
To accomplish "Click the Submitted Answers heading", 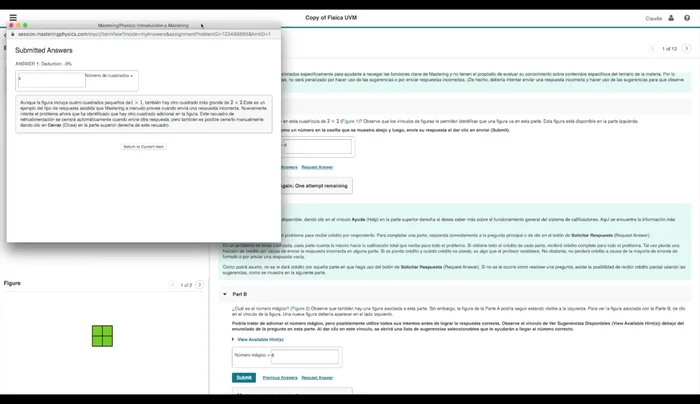I will (x=44, y=50).
